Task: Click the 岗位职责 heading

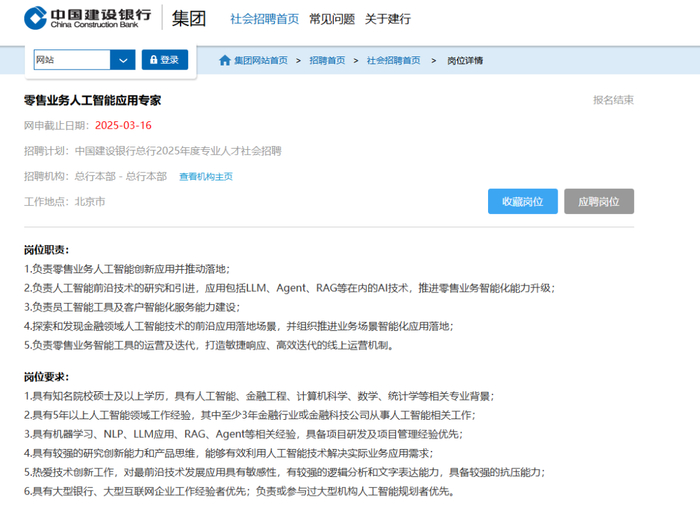Action: click(x=46, y=250)
